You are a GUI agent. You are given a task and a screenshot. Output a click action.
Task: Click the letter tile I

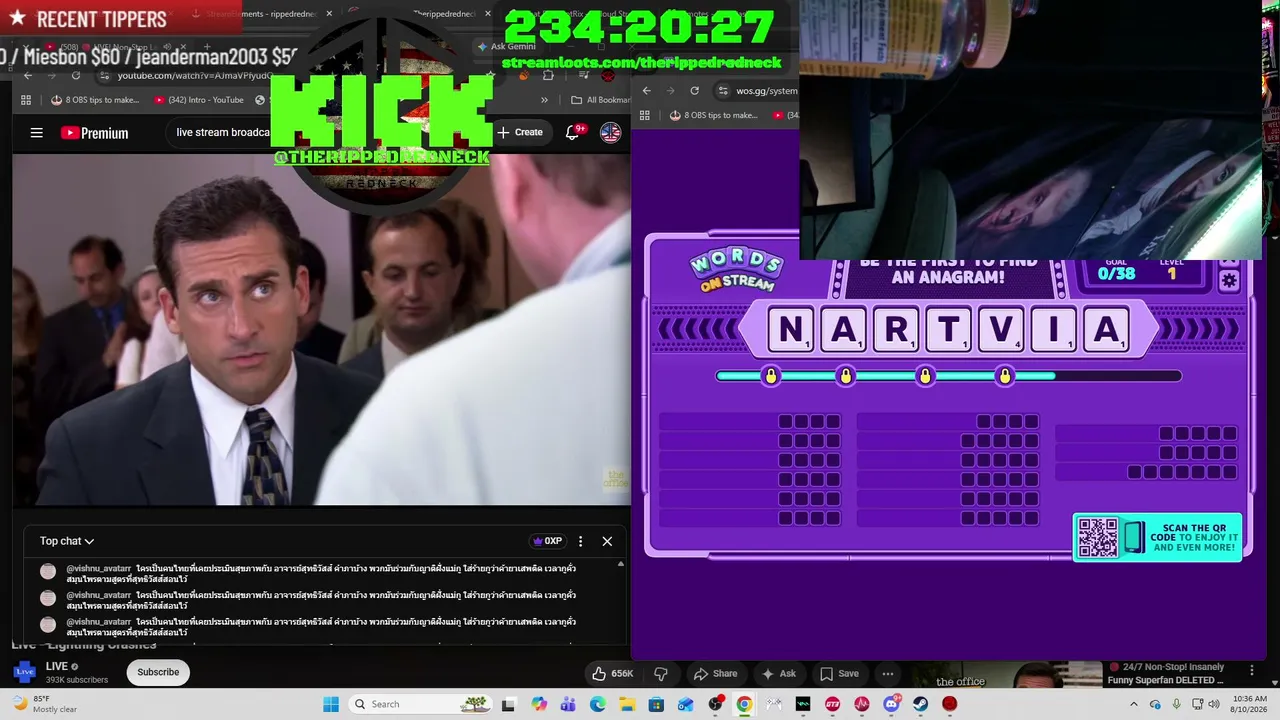pyautogui.click(x=1054, y=329)
